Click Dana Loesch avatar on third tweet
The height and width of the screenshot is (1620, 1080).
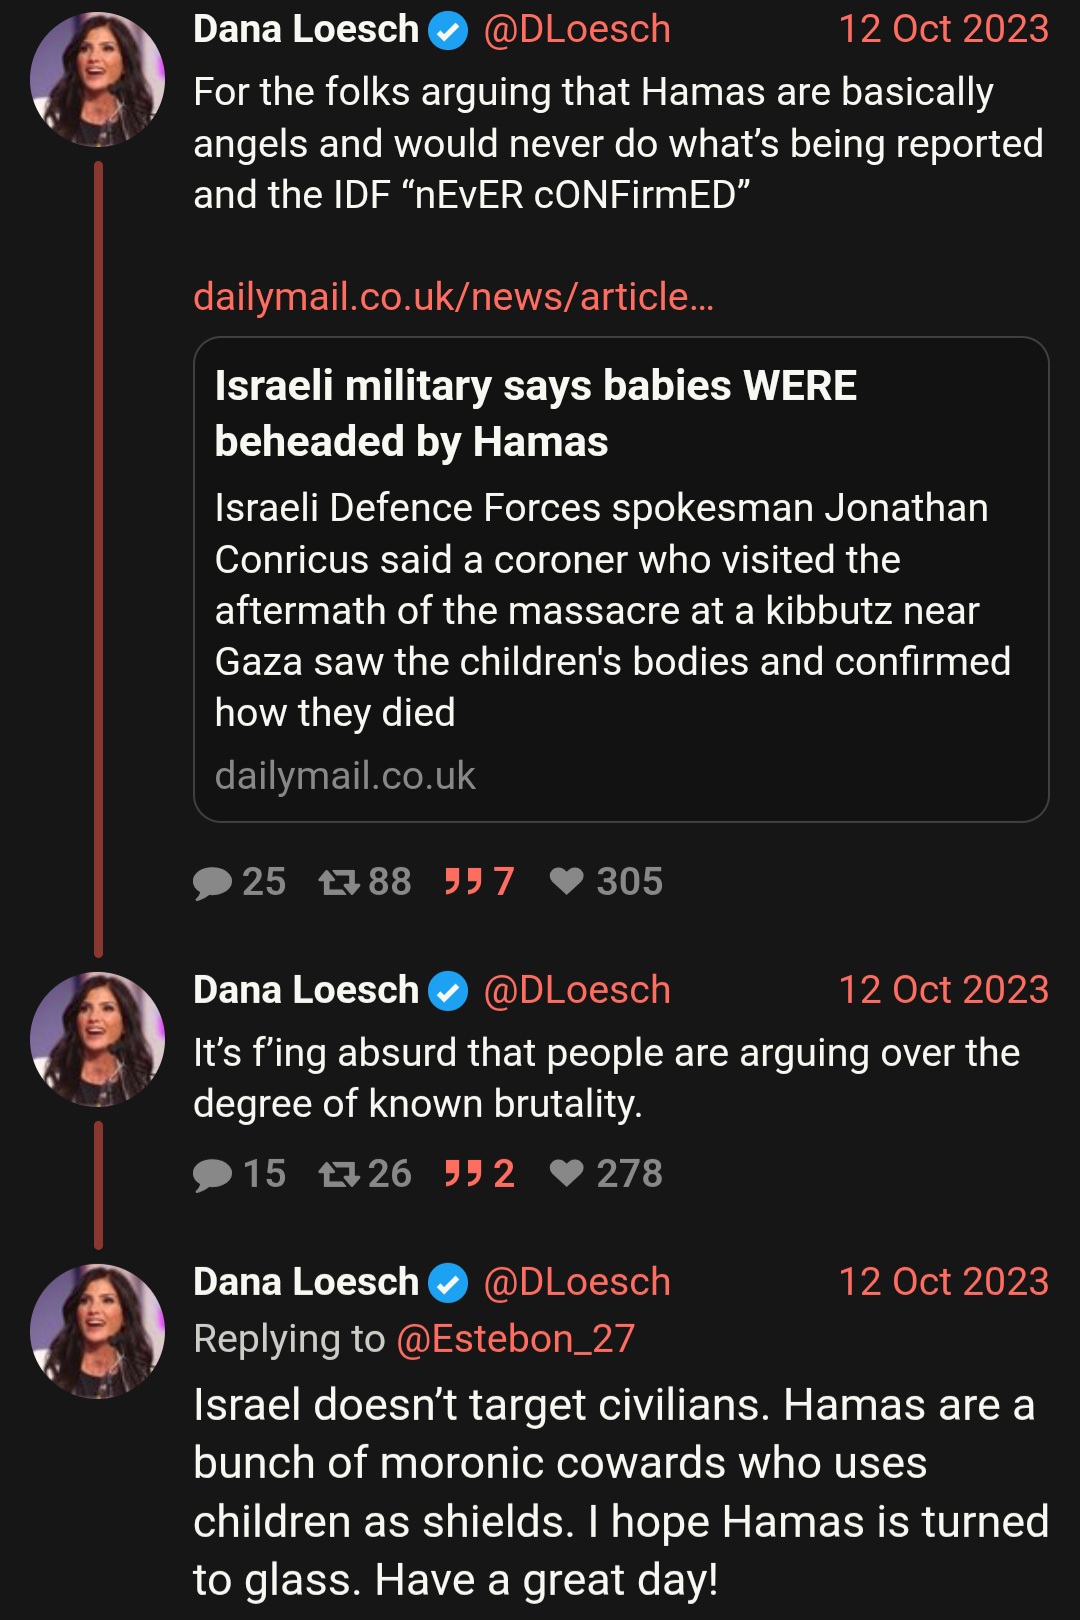coord(98,1332)
